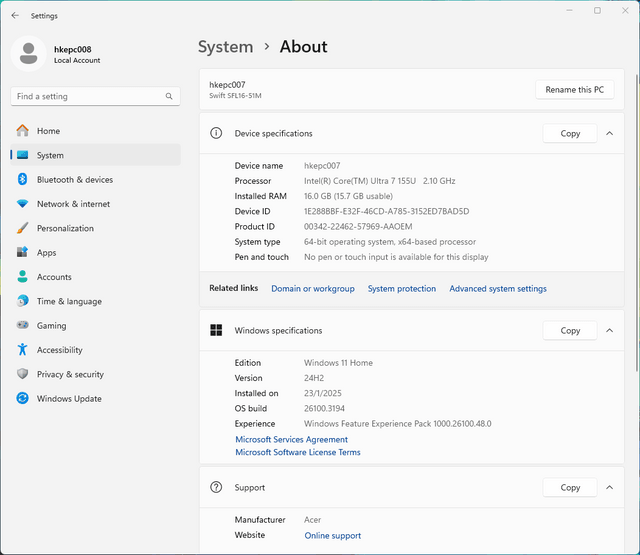Viewport: 640px width, 555px height.
Task: Click the search magnifier icon
Action: [x=169, y=96]
